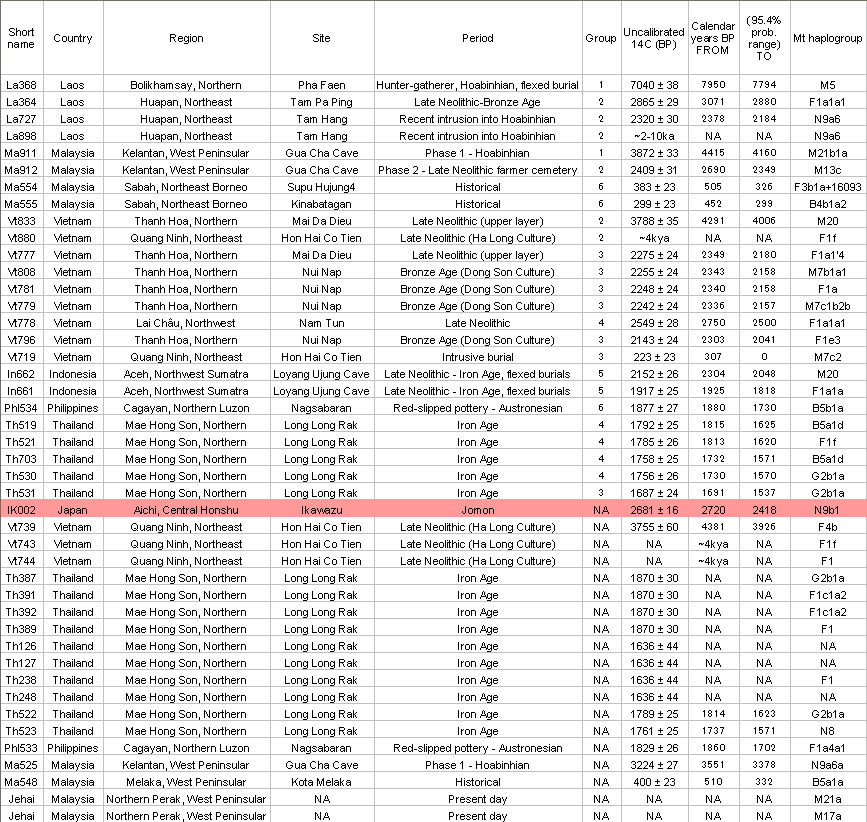867x822 pixels.
Task: Select the '1917 ± 25' radiocarbon value
Action: 654,391
